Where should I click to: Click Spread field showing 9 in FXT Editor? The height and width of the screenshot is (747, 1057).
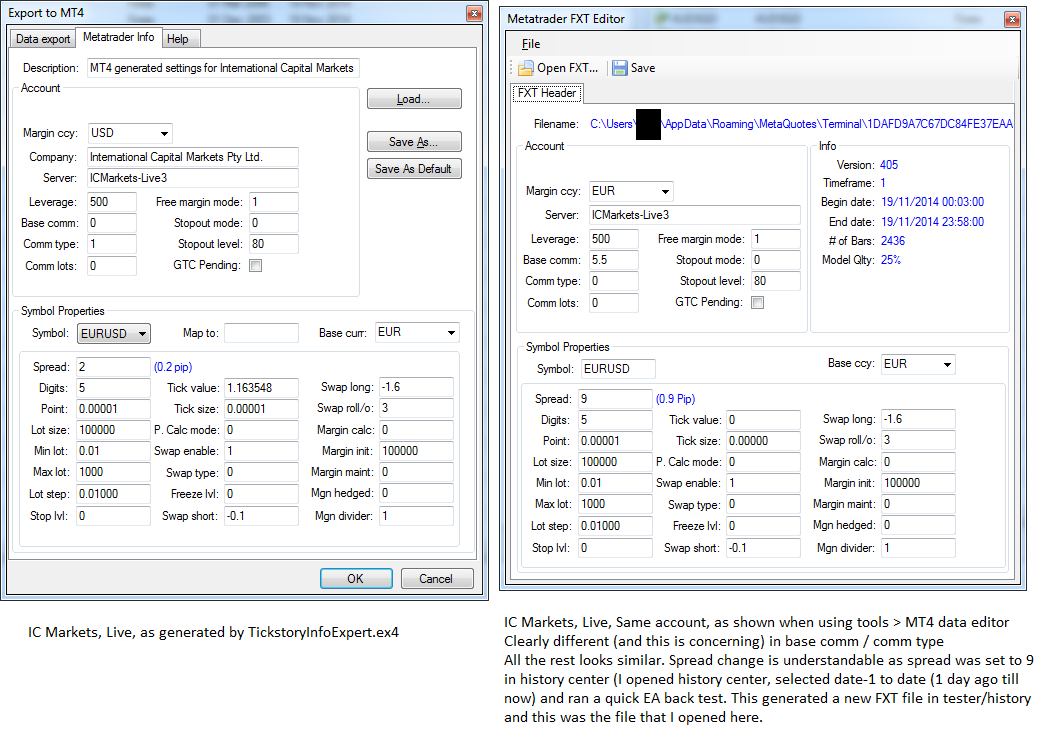[615, 399]
